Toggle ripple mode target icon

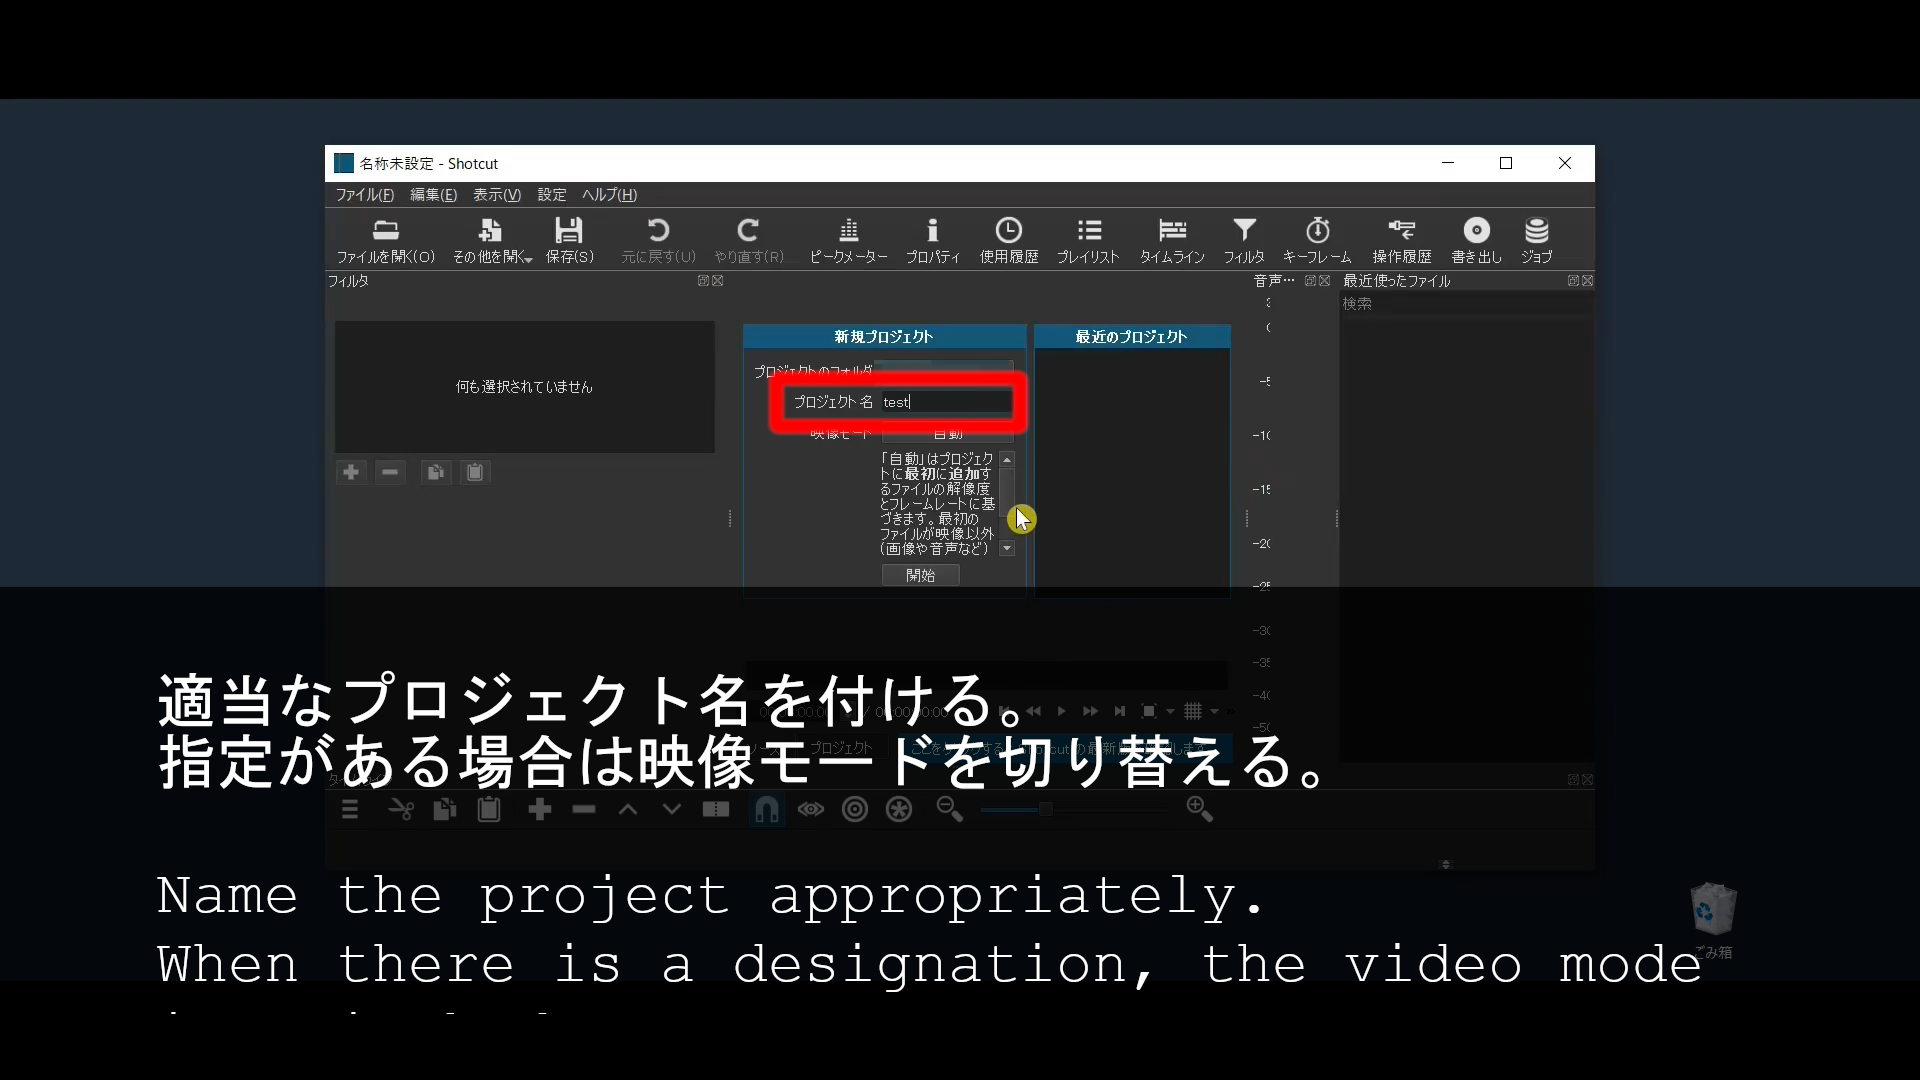click(x=855, y=809)
